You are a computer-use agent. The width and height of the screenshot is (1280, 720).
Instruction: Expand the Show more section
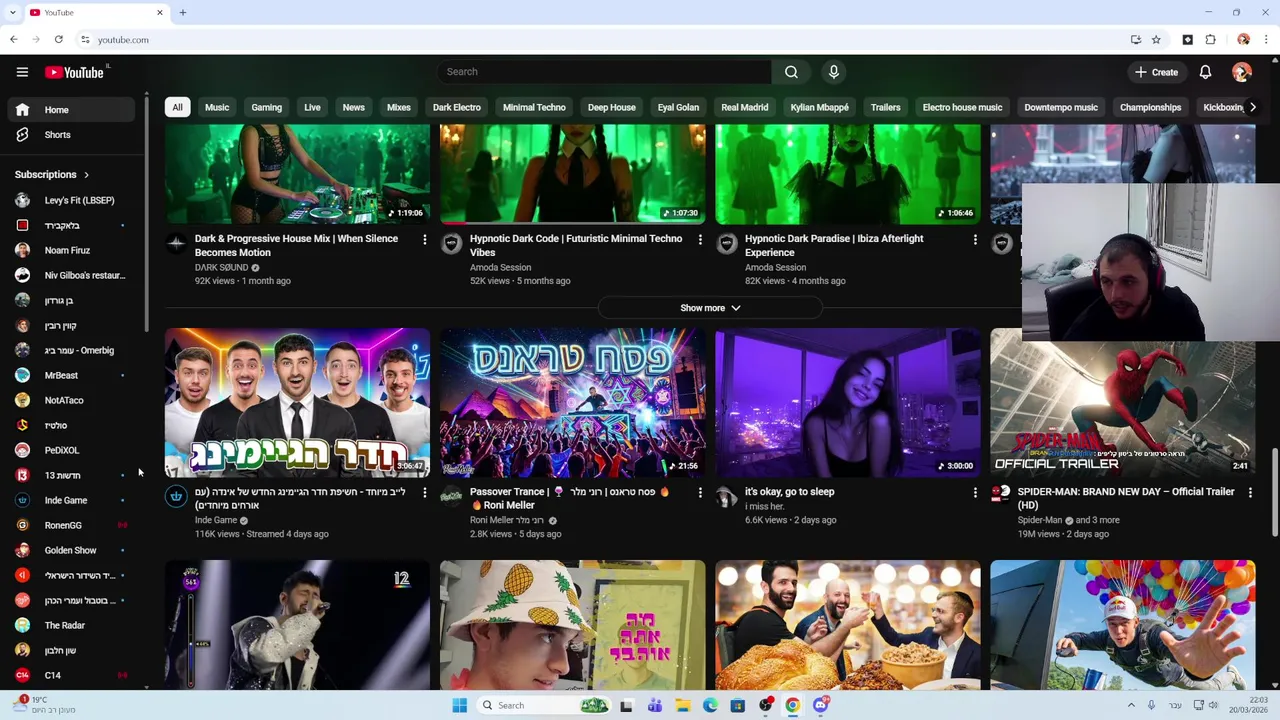click(710, 308)
